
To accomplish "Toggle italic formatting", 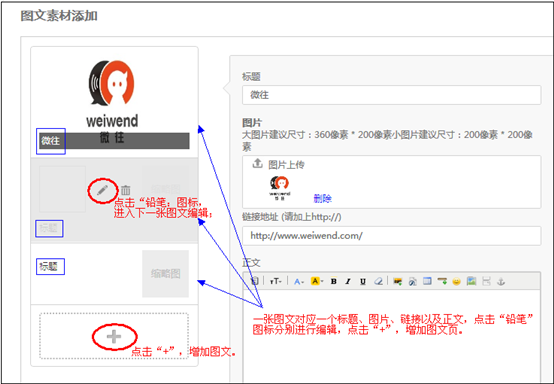I will (348, 282).
